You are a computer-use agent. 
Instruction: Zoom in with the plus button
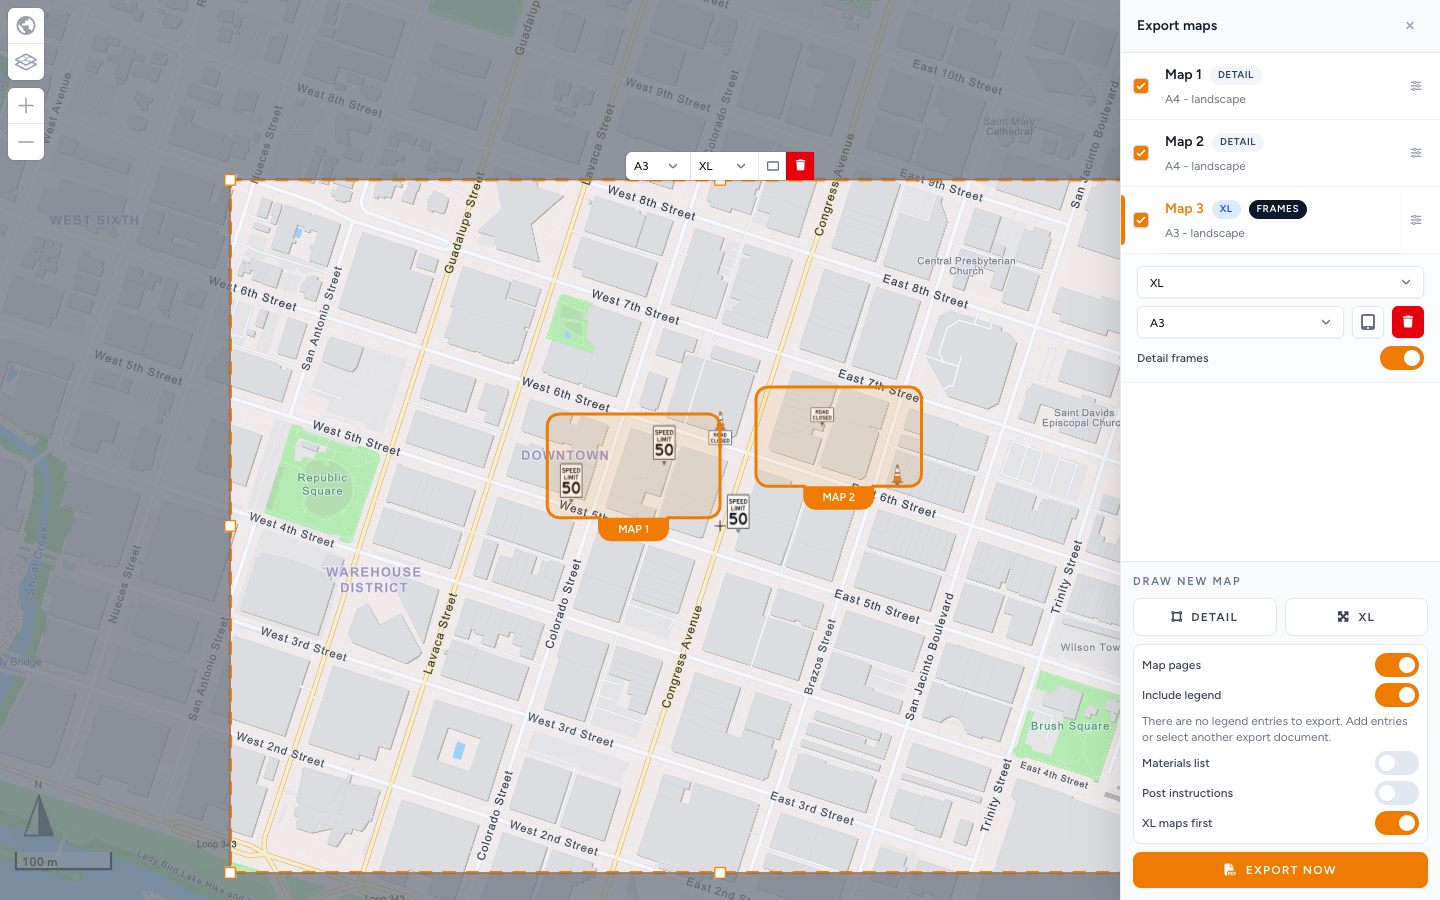(26, 106)
